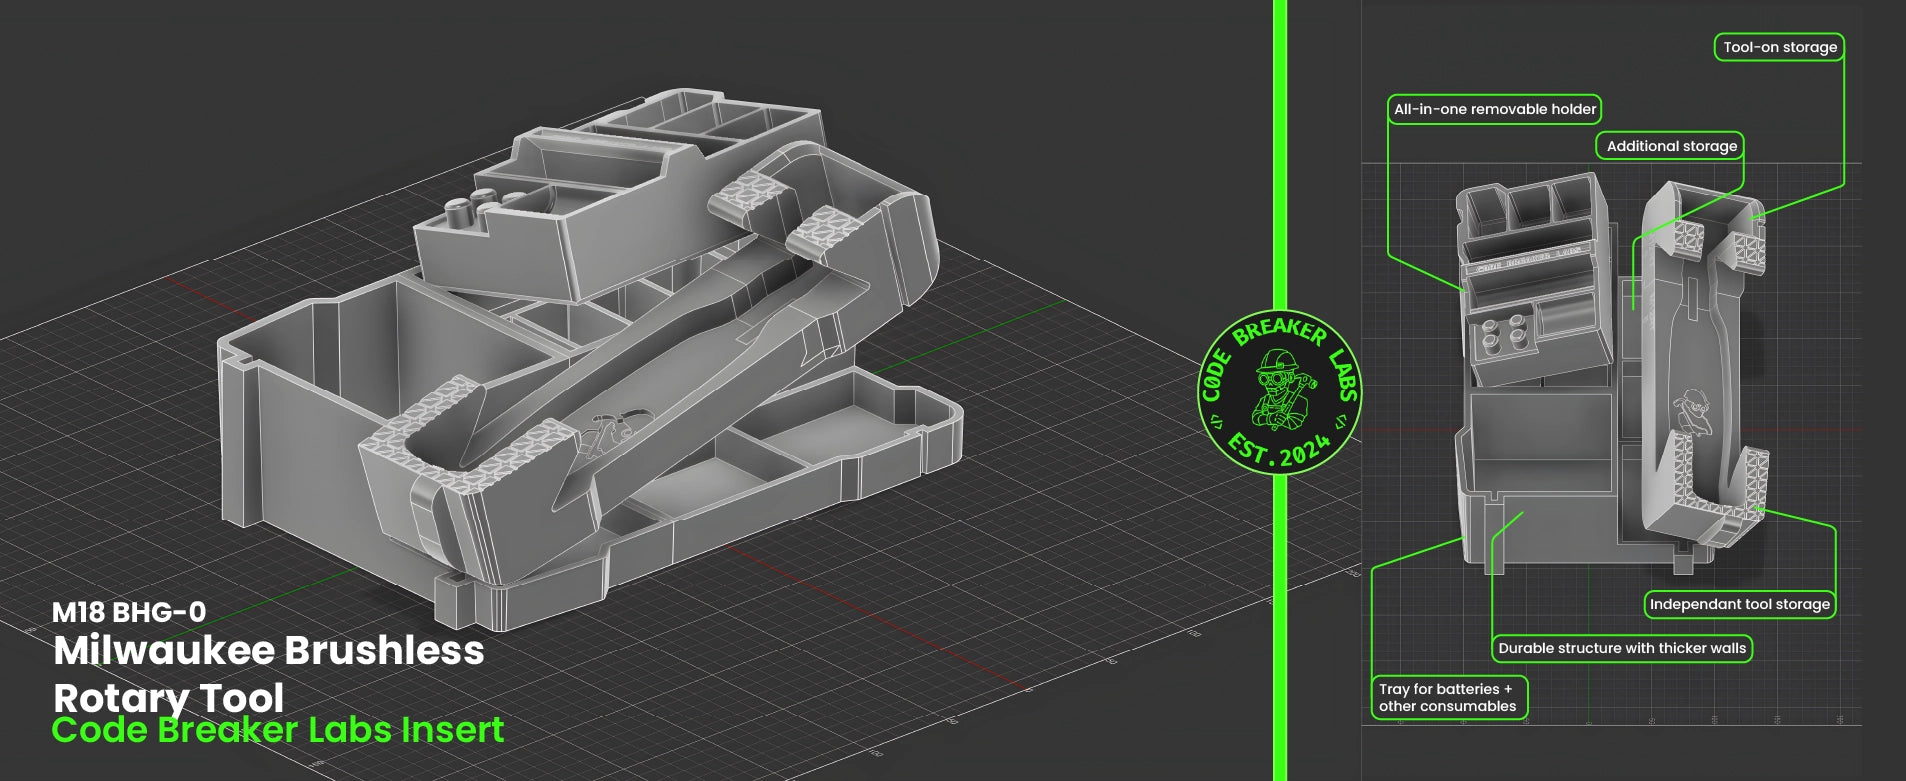
Task: Click the Additional storage callout
Action: pyautogui.click(x=1670, y=146)
